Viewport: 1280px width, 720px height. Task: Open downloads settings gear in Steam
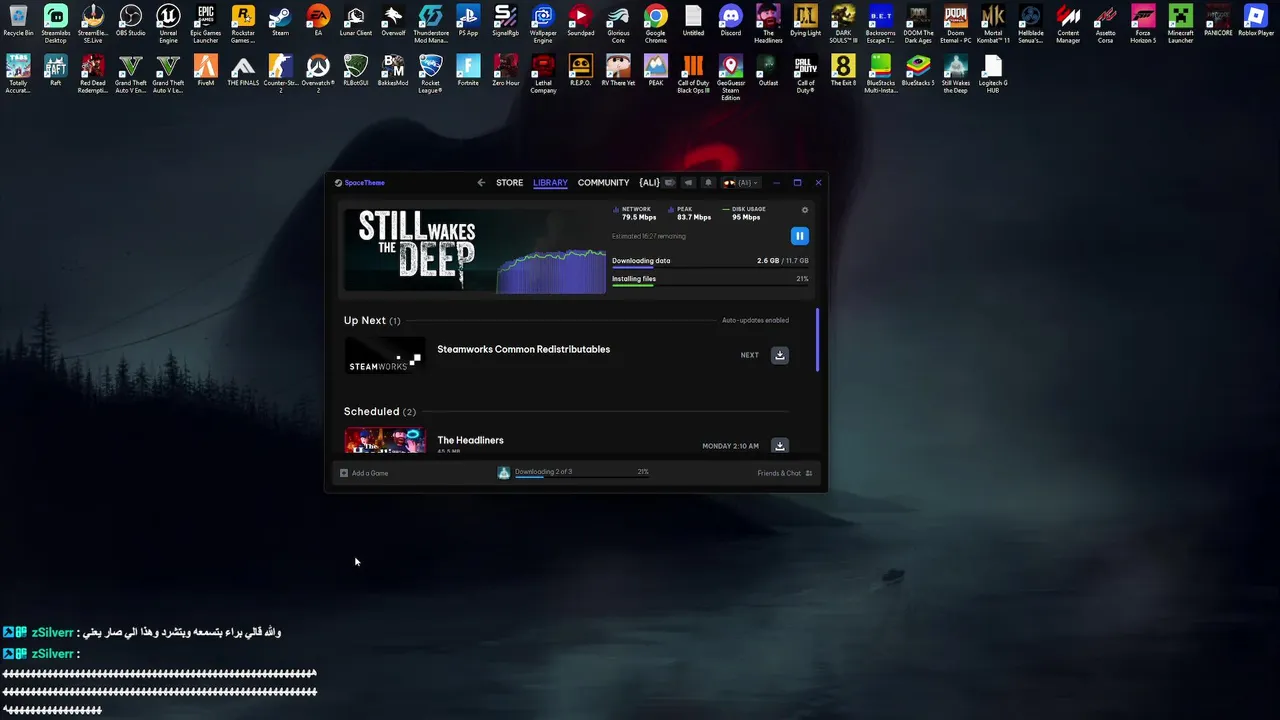pyautogui.click(x=805, y=210)
